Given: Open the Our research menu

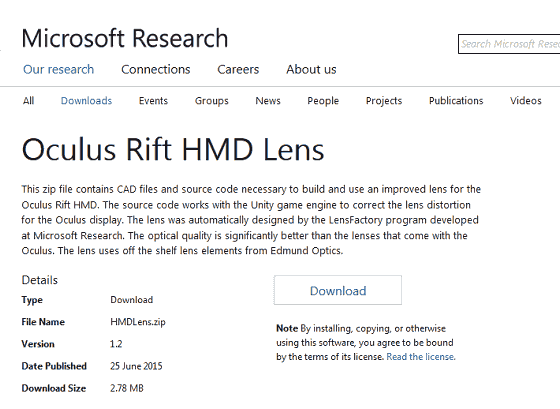Looking at the screenshot, I should coord(59,69).
